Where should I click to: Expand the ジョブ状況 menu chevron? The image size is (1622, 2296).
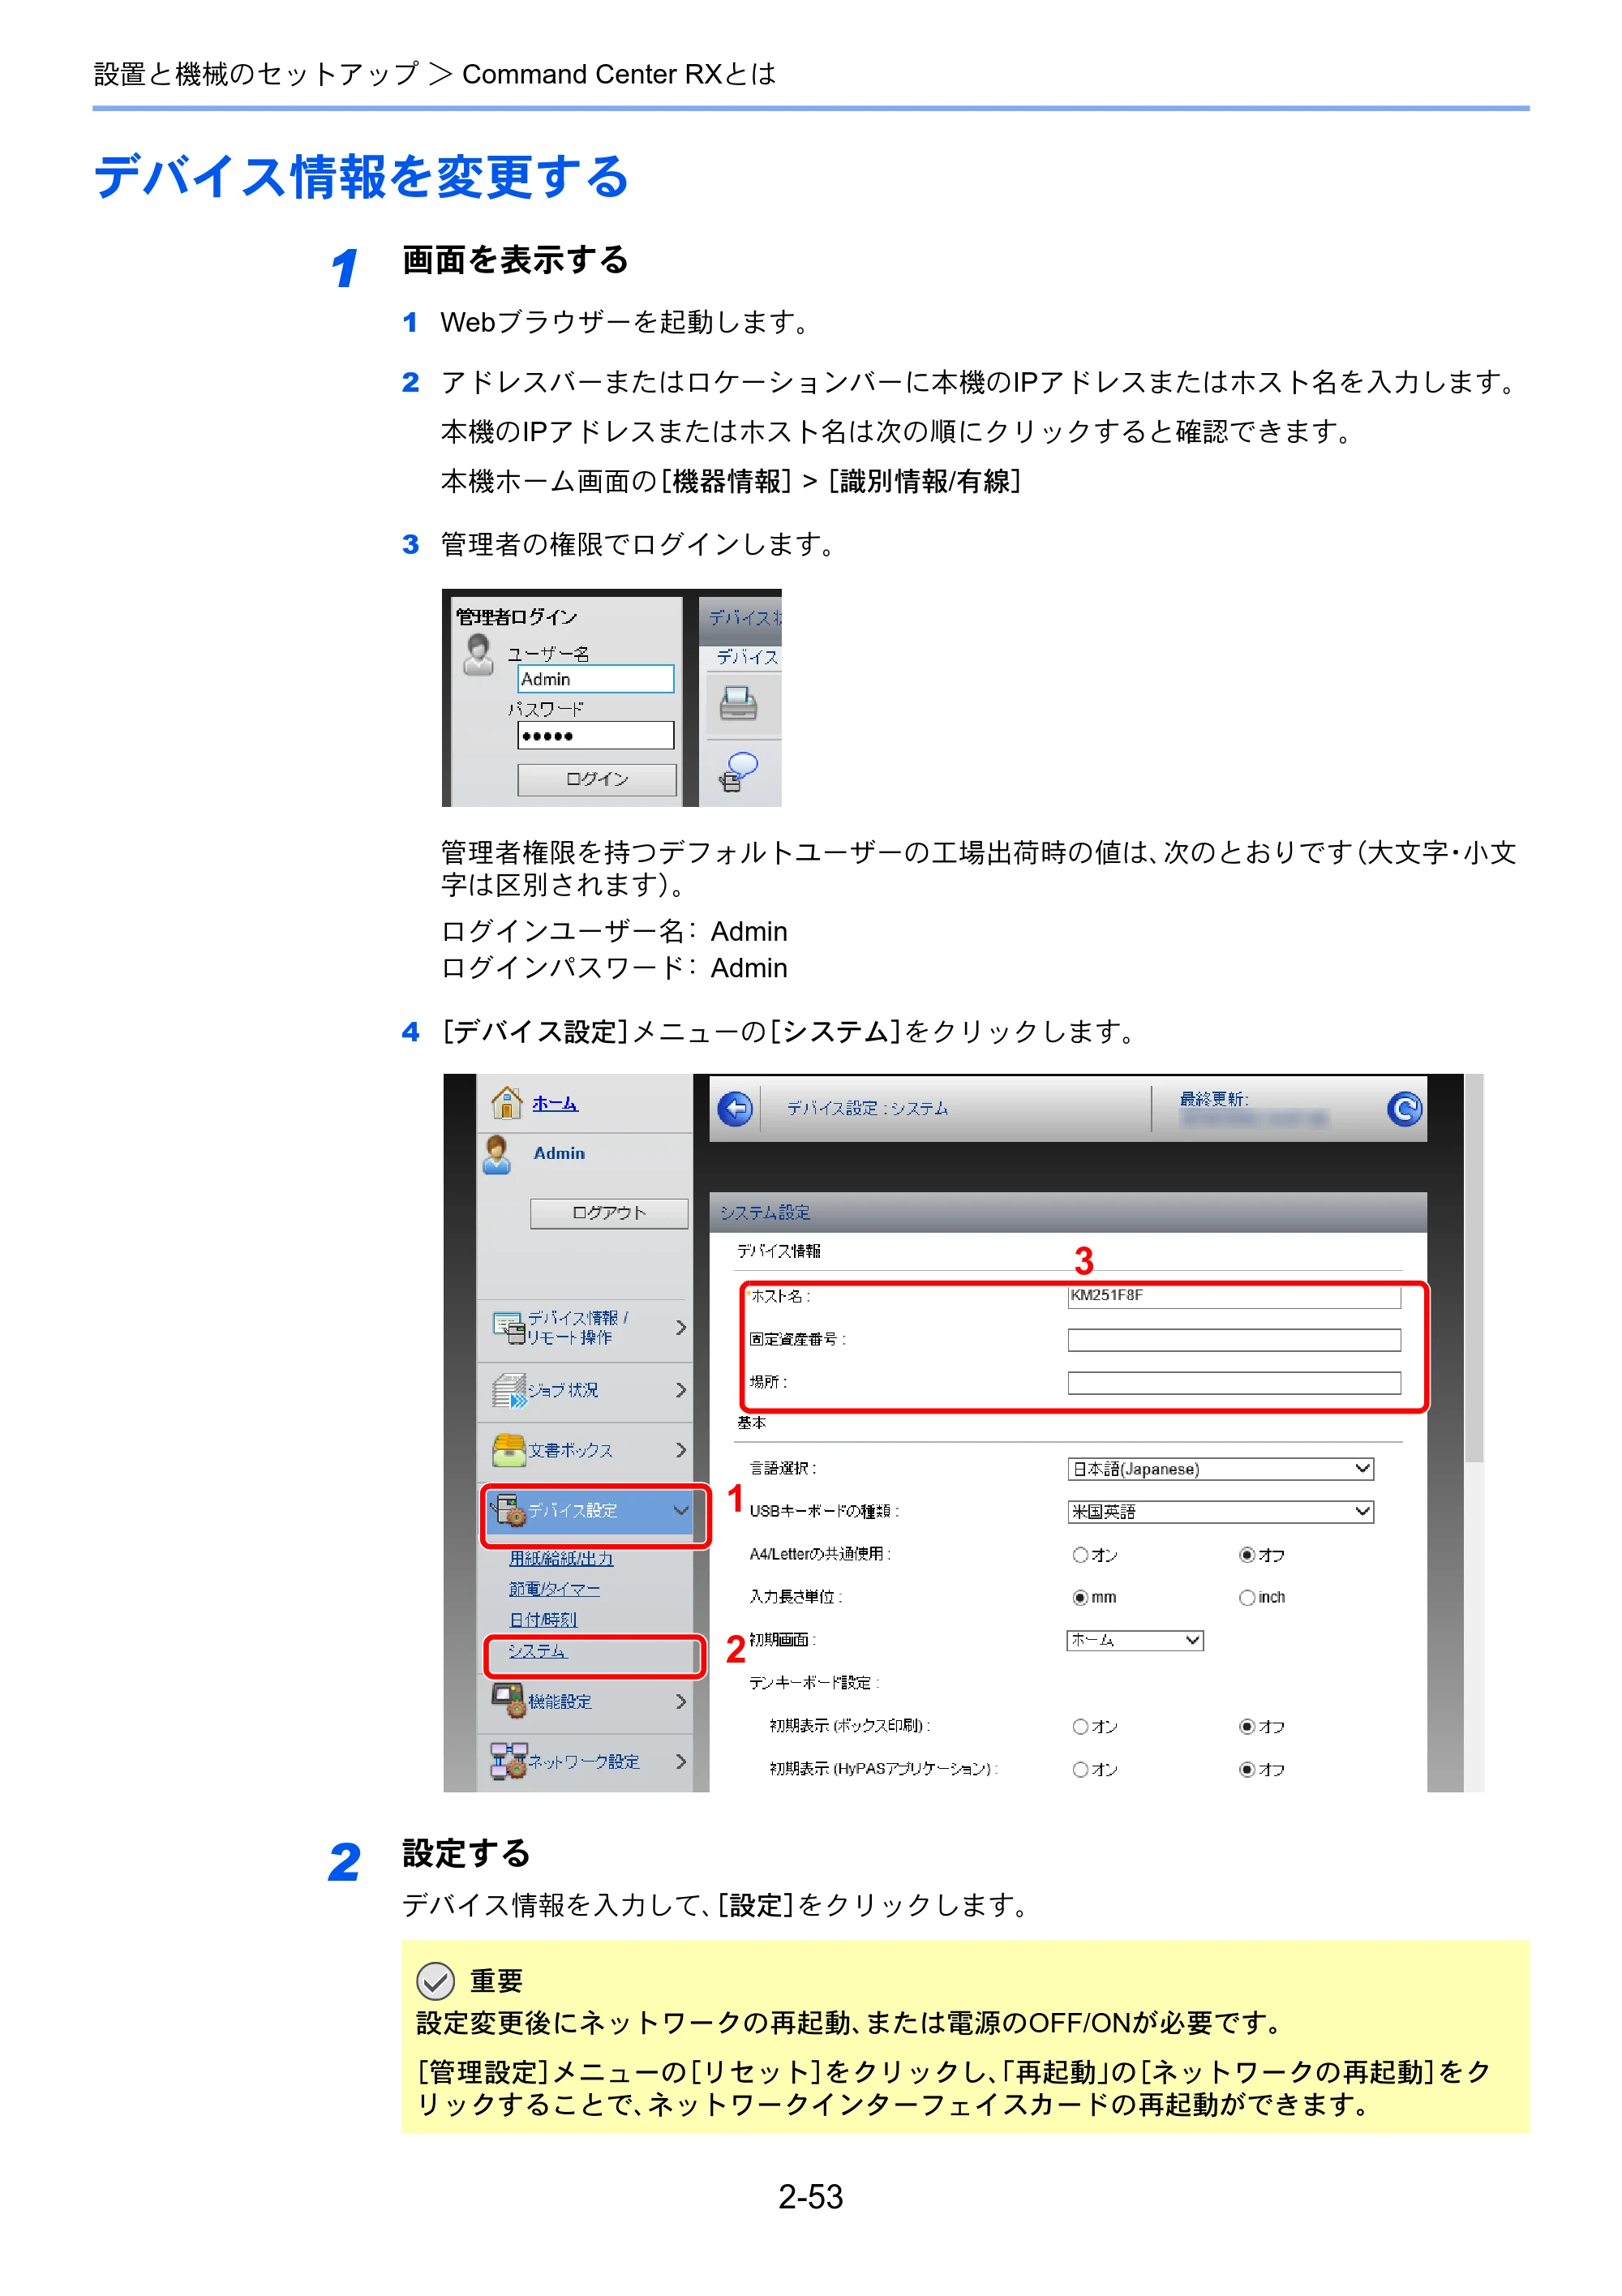(681, 1390)
